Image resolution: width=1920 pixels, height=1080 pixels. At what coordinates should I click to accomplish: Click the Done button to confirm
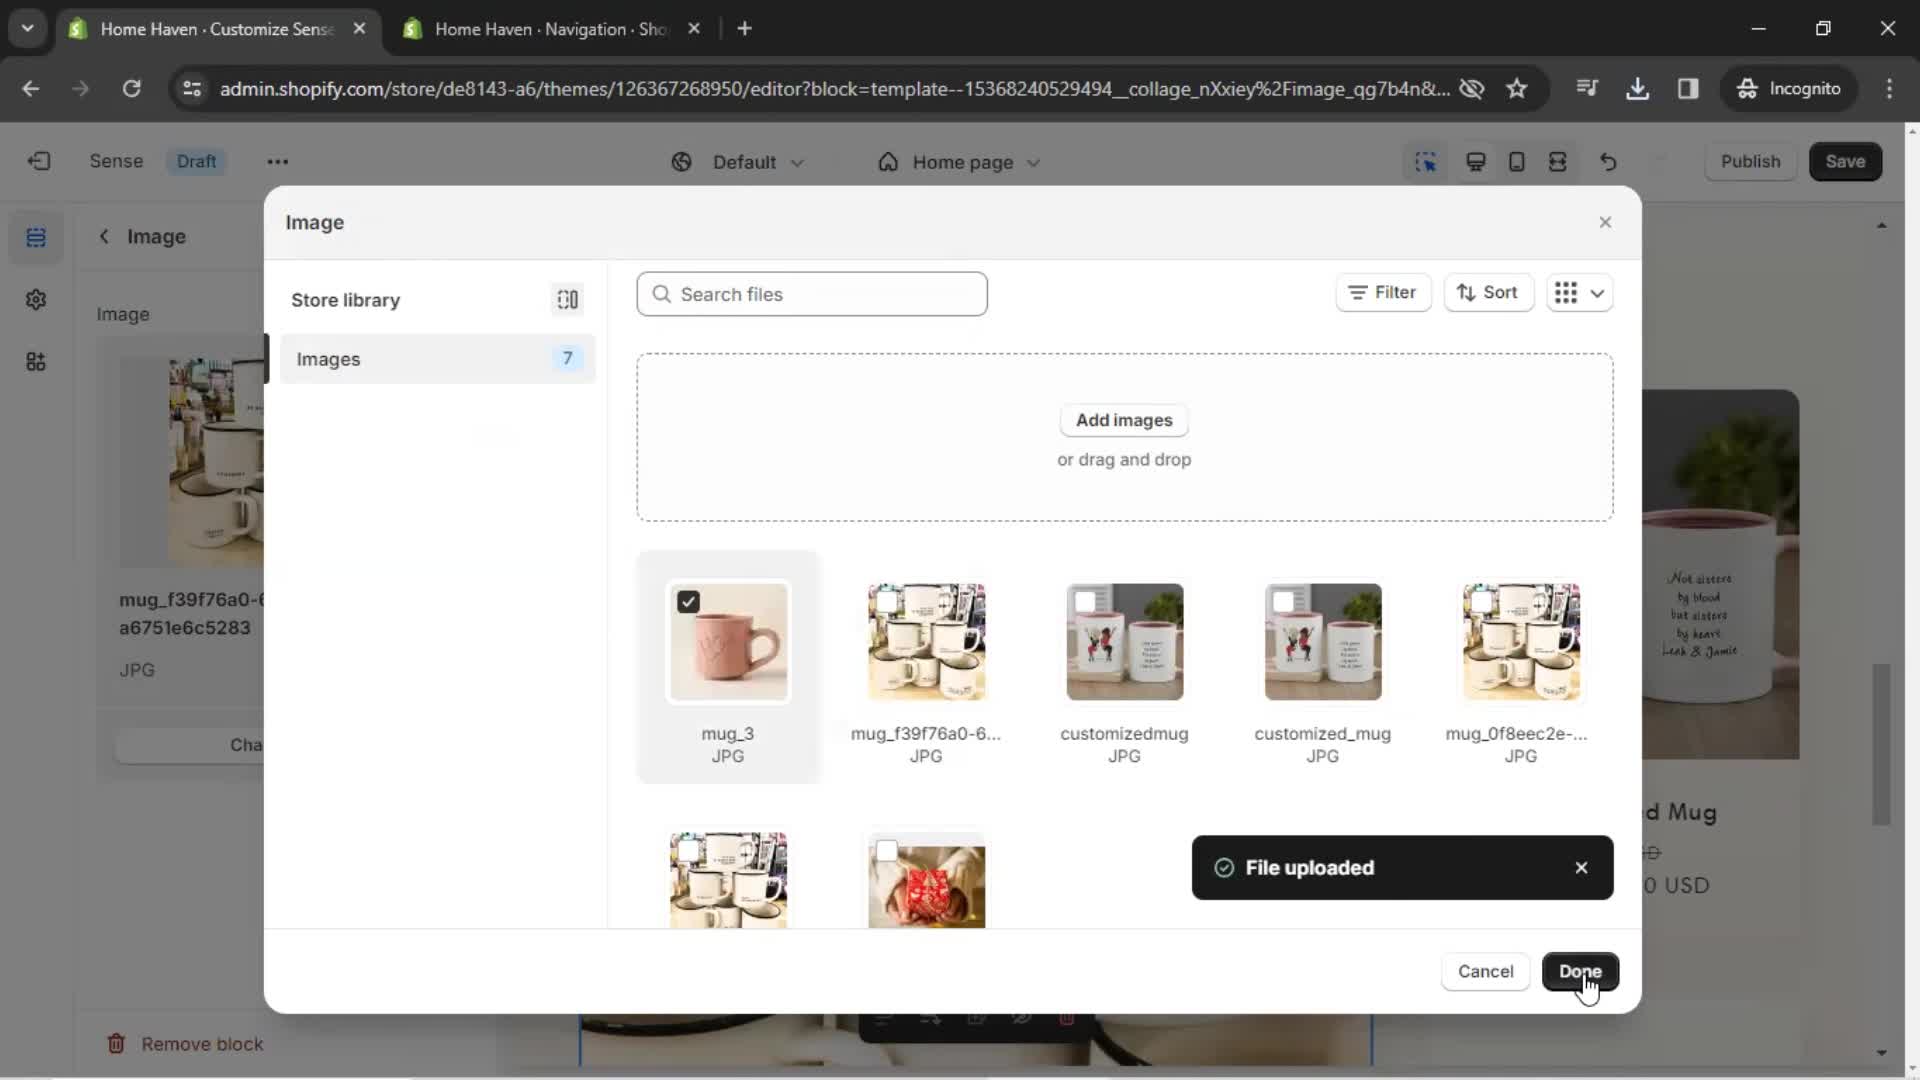click(1581, 972)
